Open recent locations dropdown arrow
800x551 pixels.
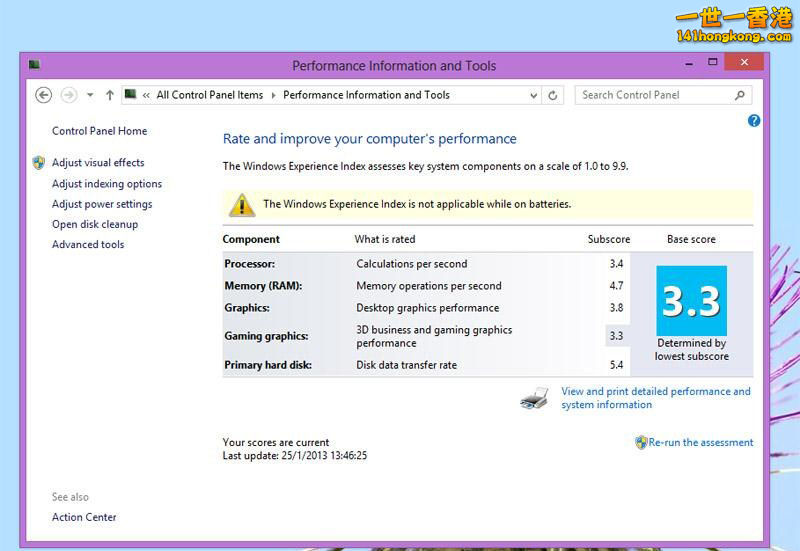coord(90,95)
